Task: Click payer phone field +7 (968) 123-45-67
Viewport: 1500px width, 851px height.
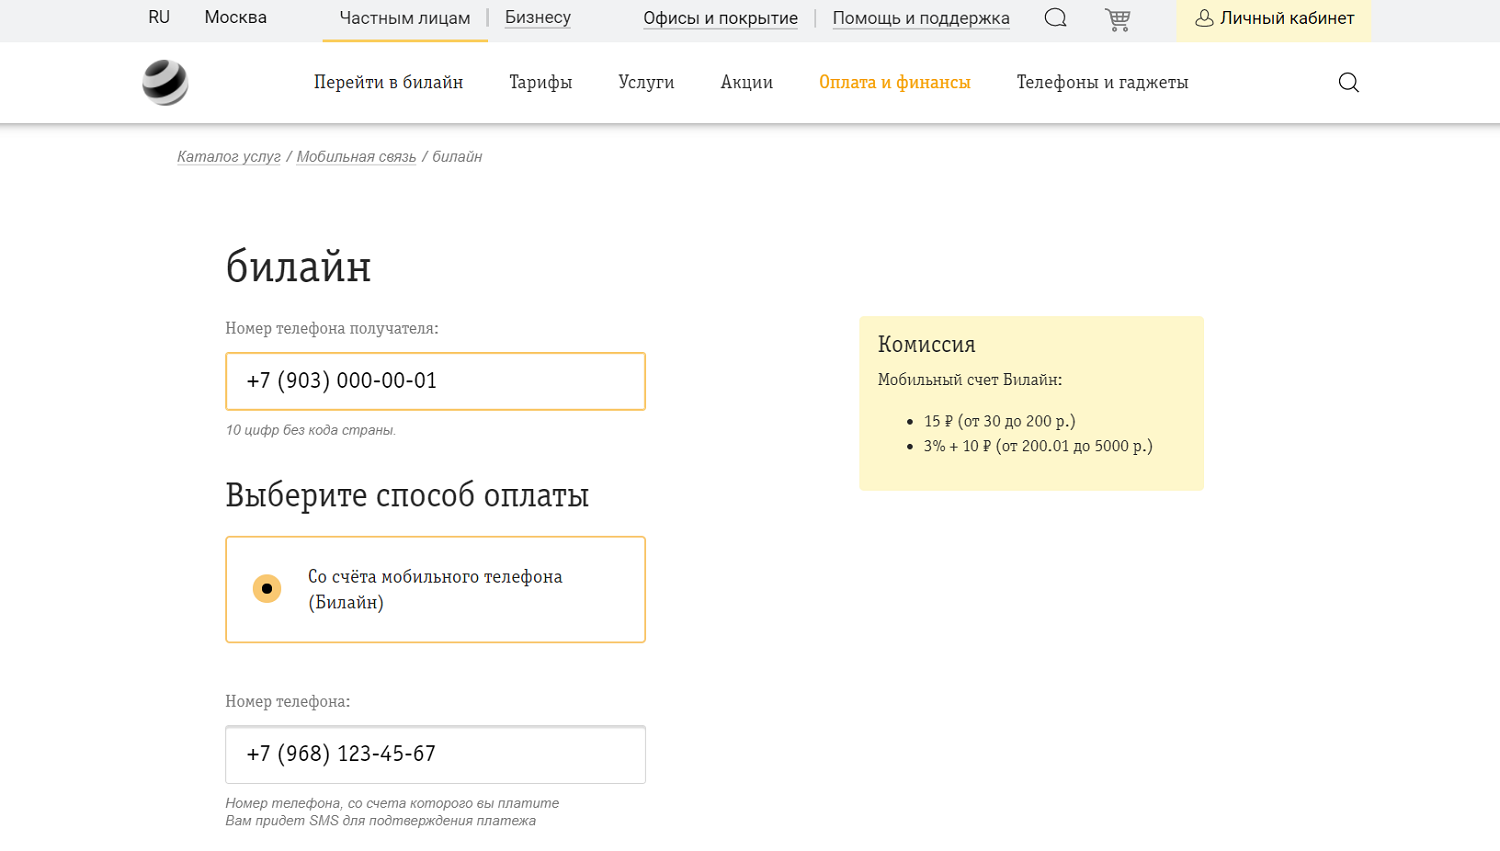Action: (x=435, y=754)
